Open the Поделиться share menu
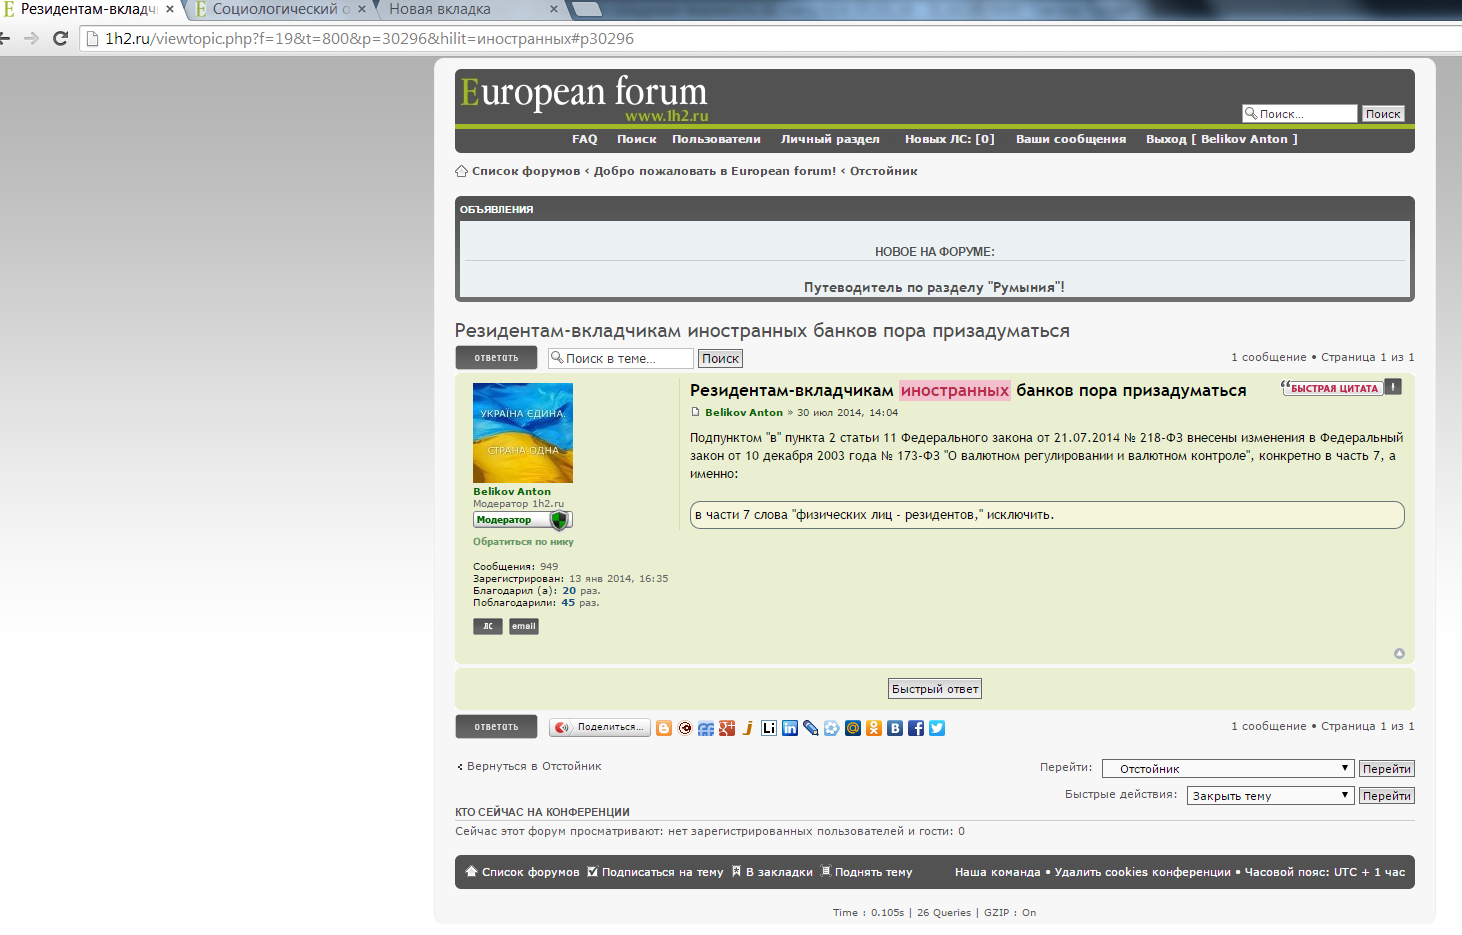The image size is (1462, 935). [600, 727]
